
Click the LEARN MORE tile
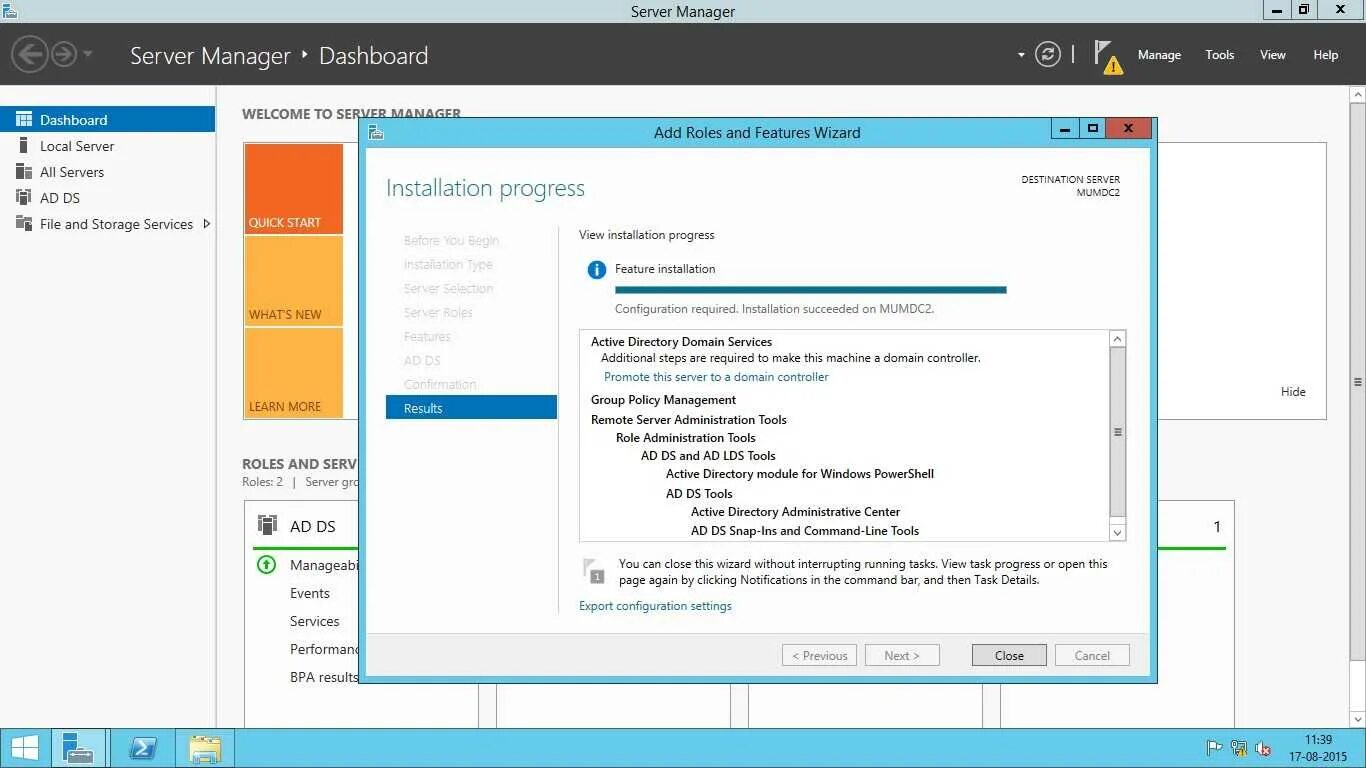[294, 373]
